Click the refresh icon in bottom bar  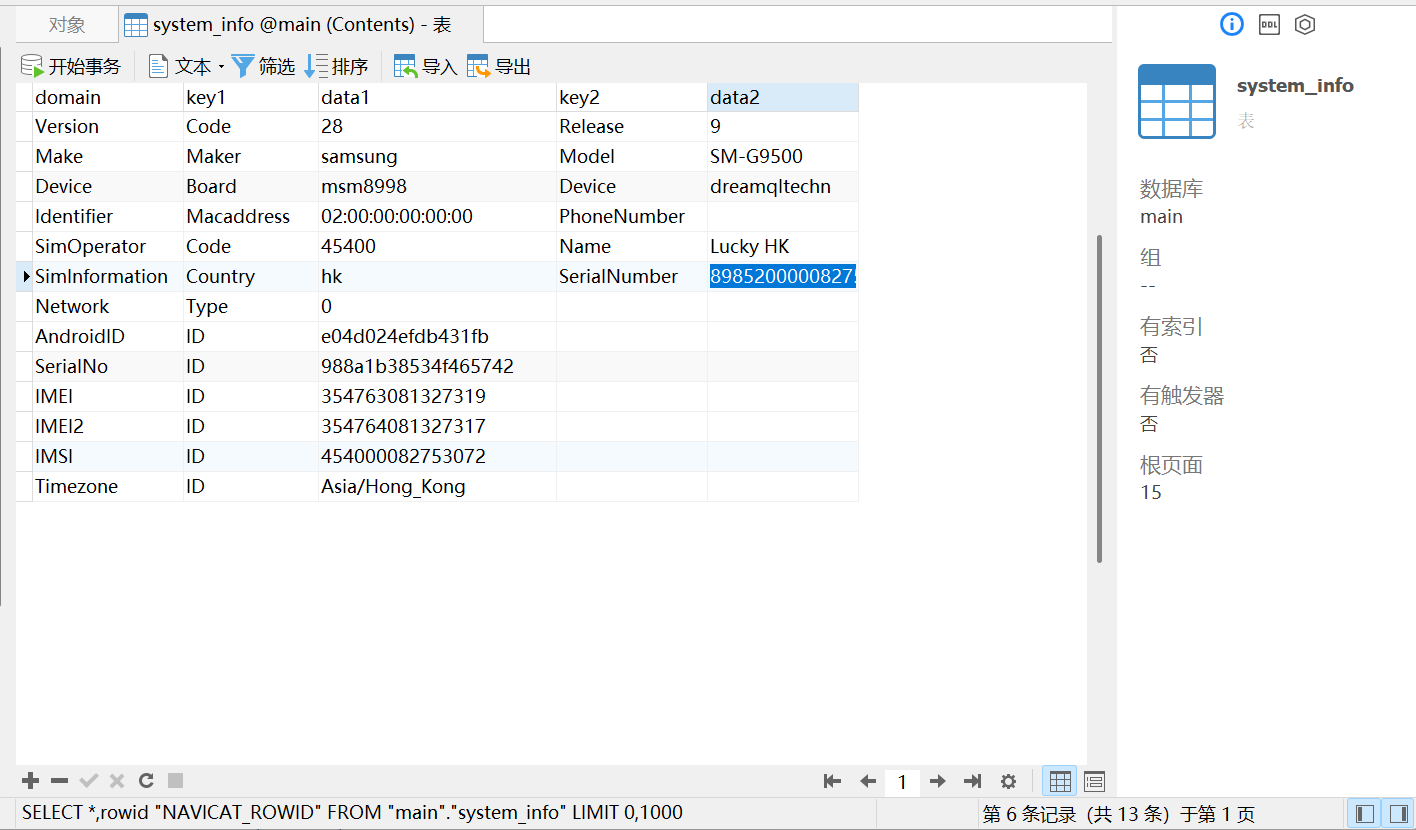click(146, 781)
